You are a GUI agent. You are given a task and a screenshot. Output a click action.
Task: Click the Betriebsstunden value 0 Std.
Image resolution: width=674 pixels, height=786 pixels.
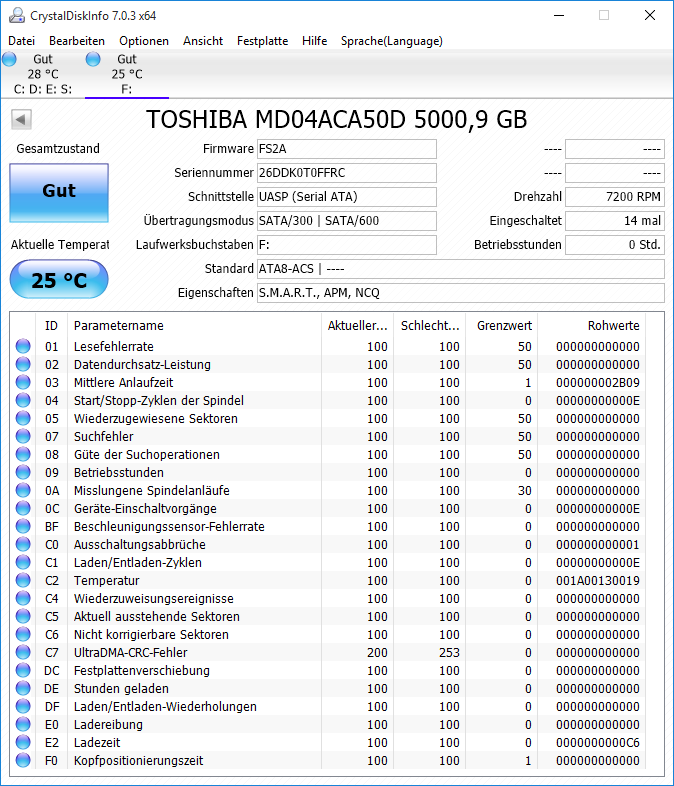(615, 245)
